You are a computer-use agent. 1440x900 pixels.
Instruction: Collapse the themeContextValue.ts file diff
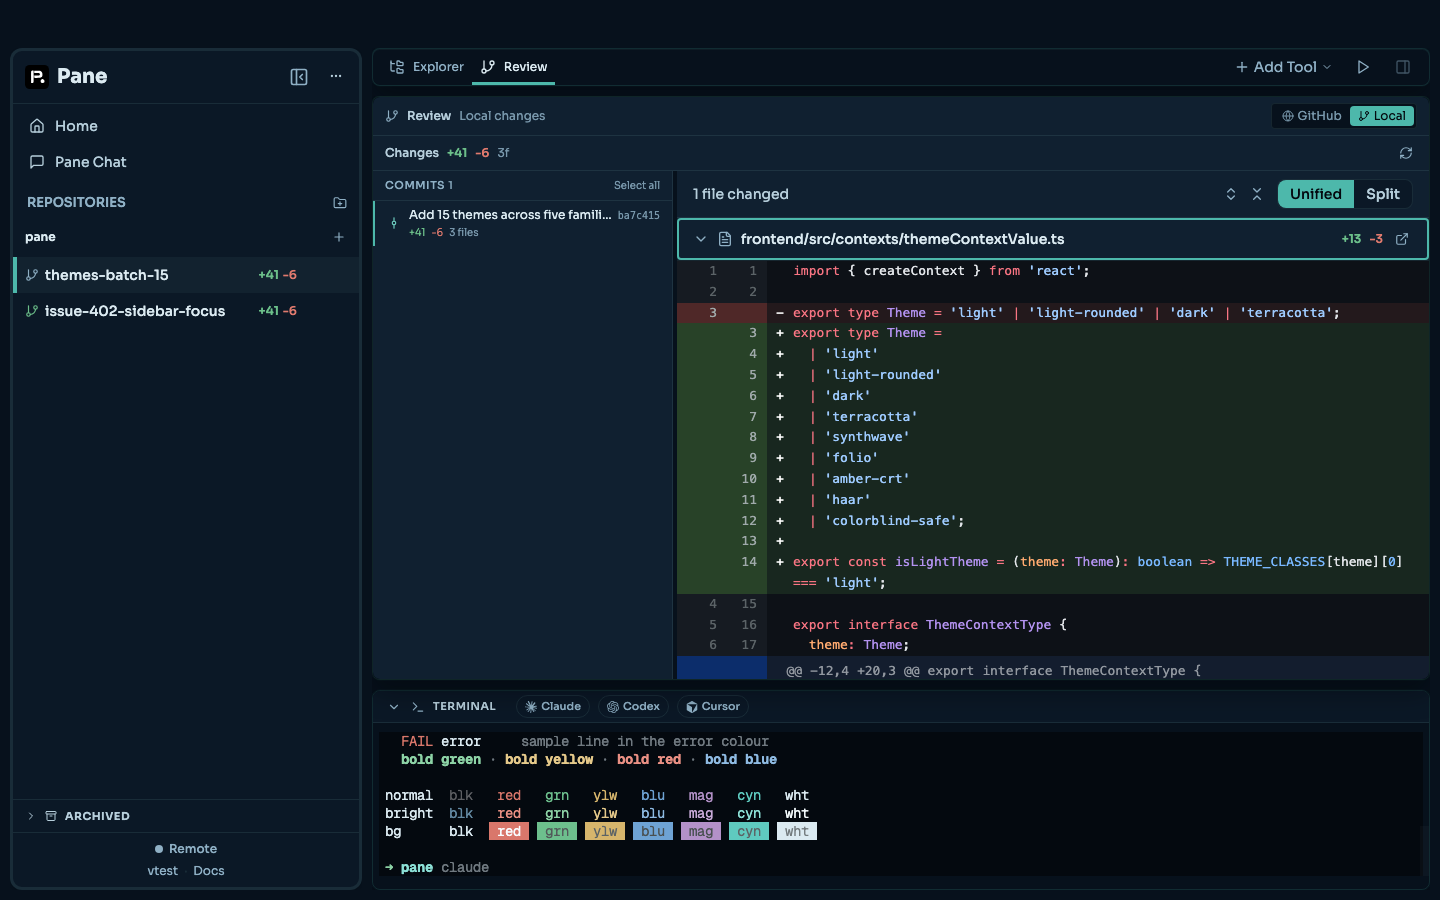[x=701, y=239]
